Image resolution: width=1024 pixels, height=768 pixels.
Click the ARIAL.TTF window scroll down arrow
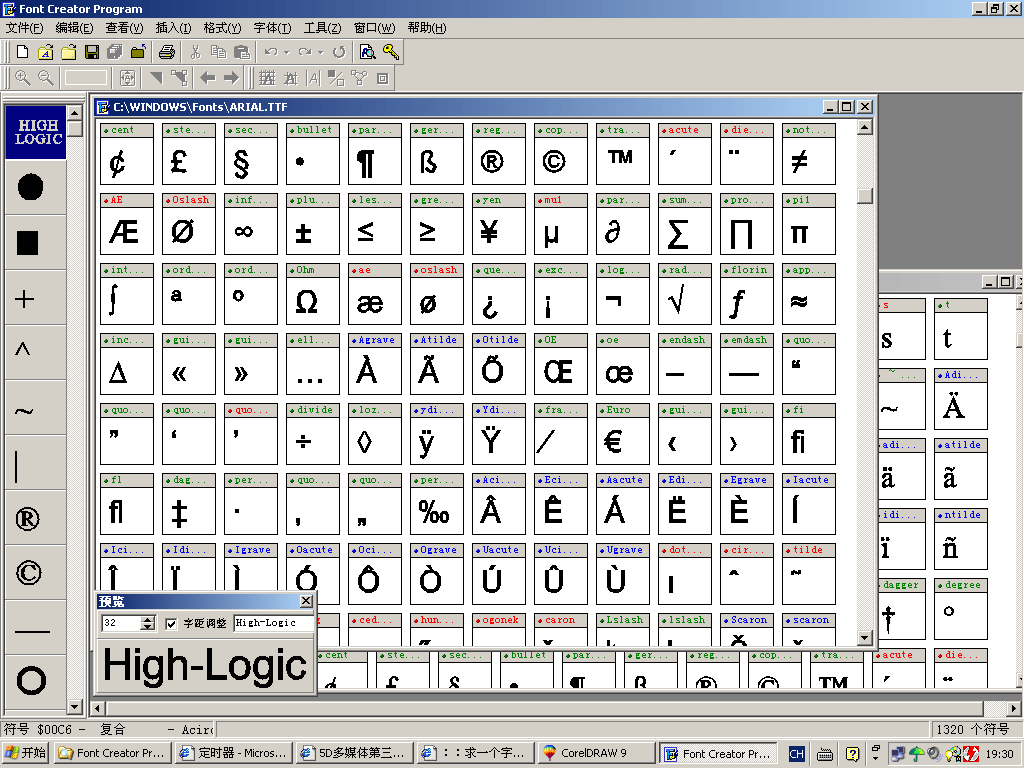865,638
